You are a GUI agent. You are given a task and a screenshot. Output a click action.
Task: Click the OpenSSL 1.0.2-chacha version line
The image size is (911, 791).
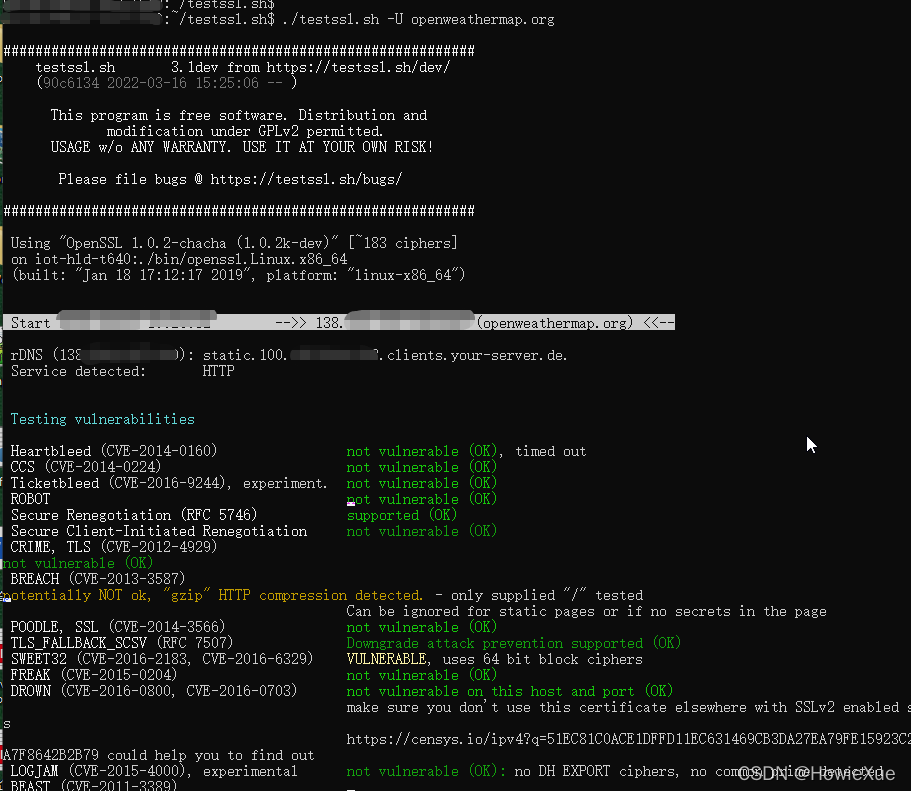point(234,243)
